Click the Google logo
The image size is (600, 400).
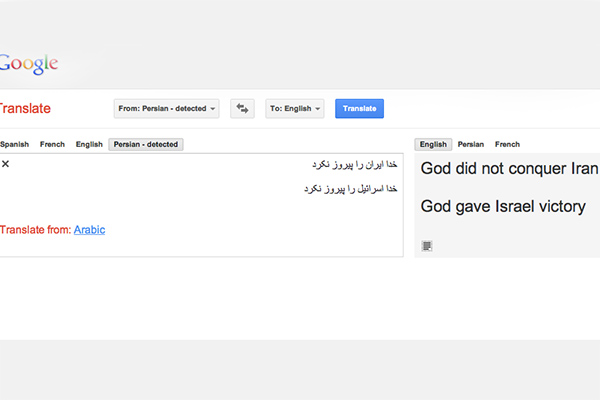coord(28,64)
